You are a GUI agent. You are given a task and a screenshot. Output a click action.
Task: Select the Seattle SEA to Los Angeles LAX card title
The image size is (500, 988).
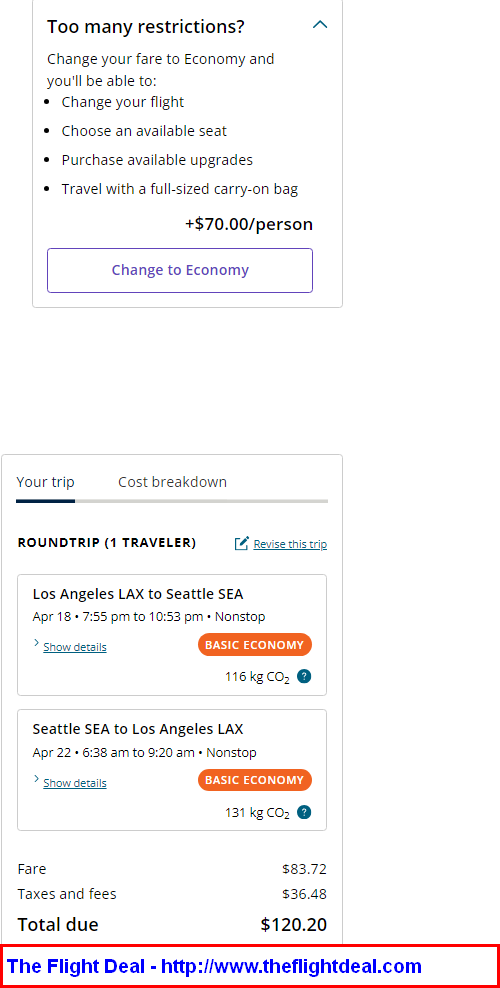point(138,730)
